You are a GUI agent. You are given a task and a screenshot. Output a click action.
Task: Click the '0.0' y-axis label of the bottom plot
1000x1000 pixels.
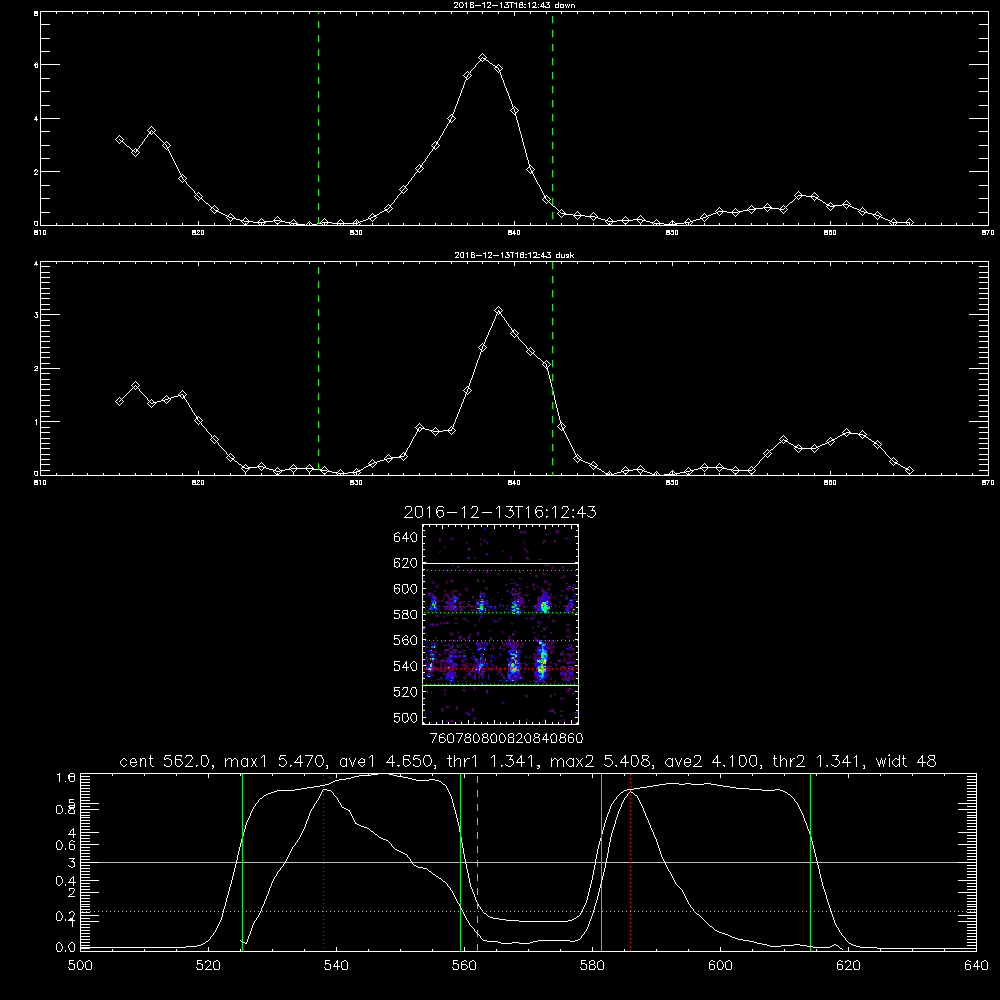(x=66, y=947)
